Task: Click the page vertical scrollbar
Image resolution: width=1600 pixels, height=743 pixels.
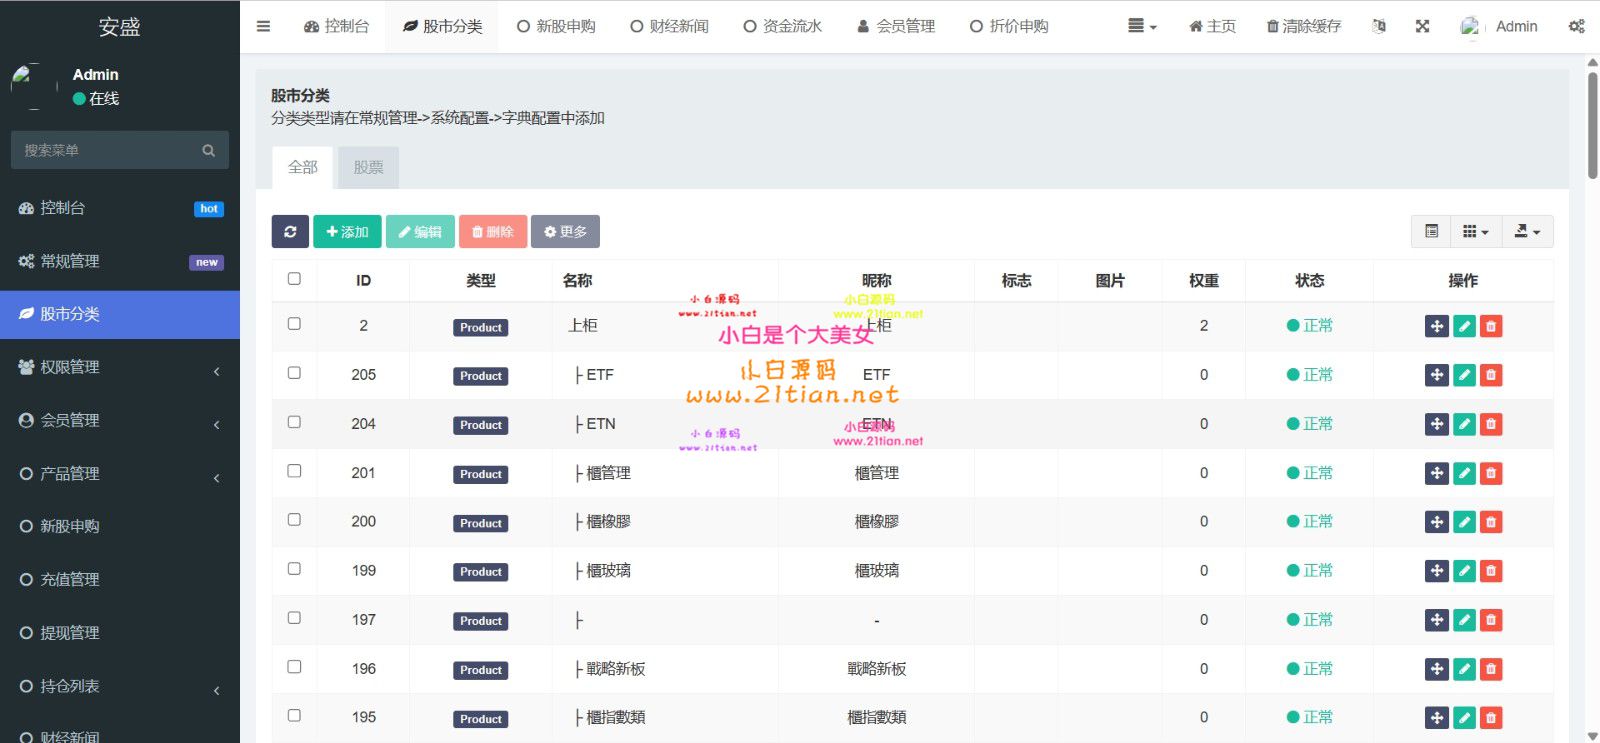Action: click(x=1592, y=125)
